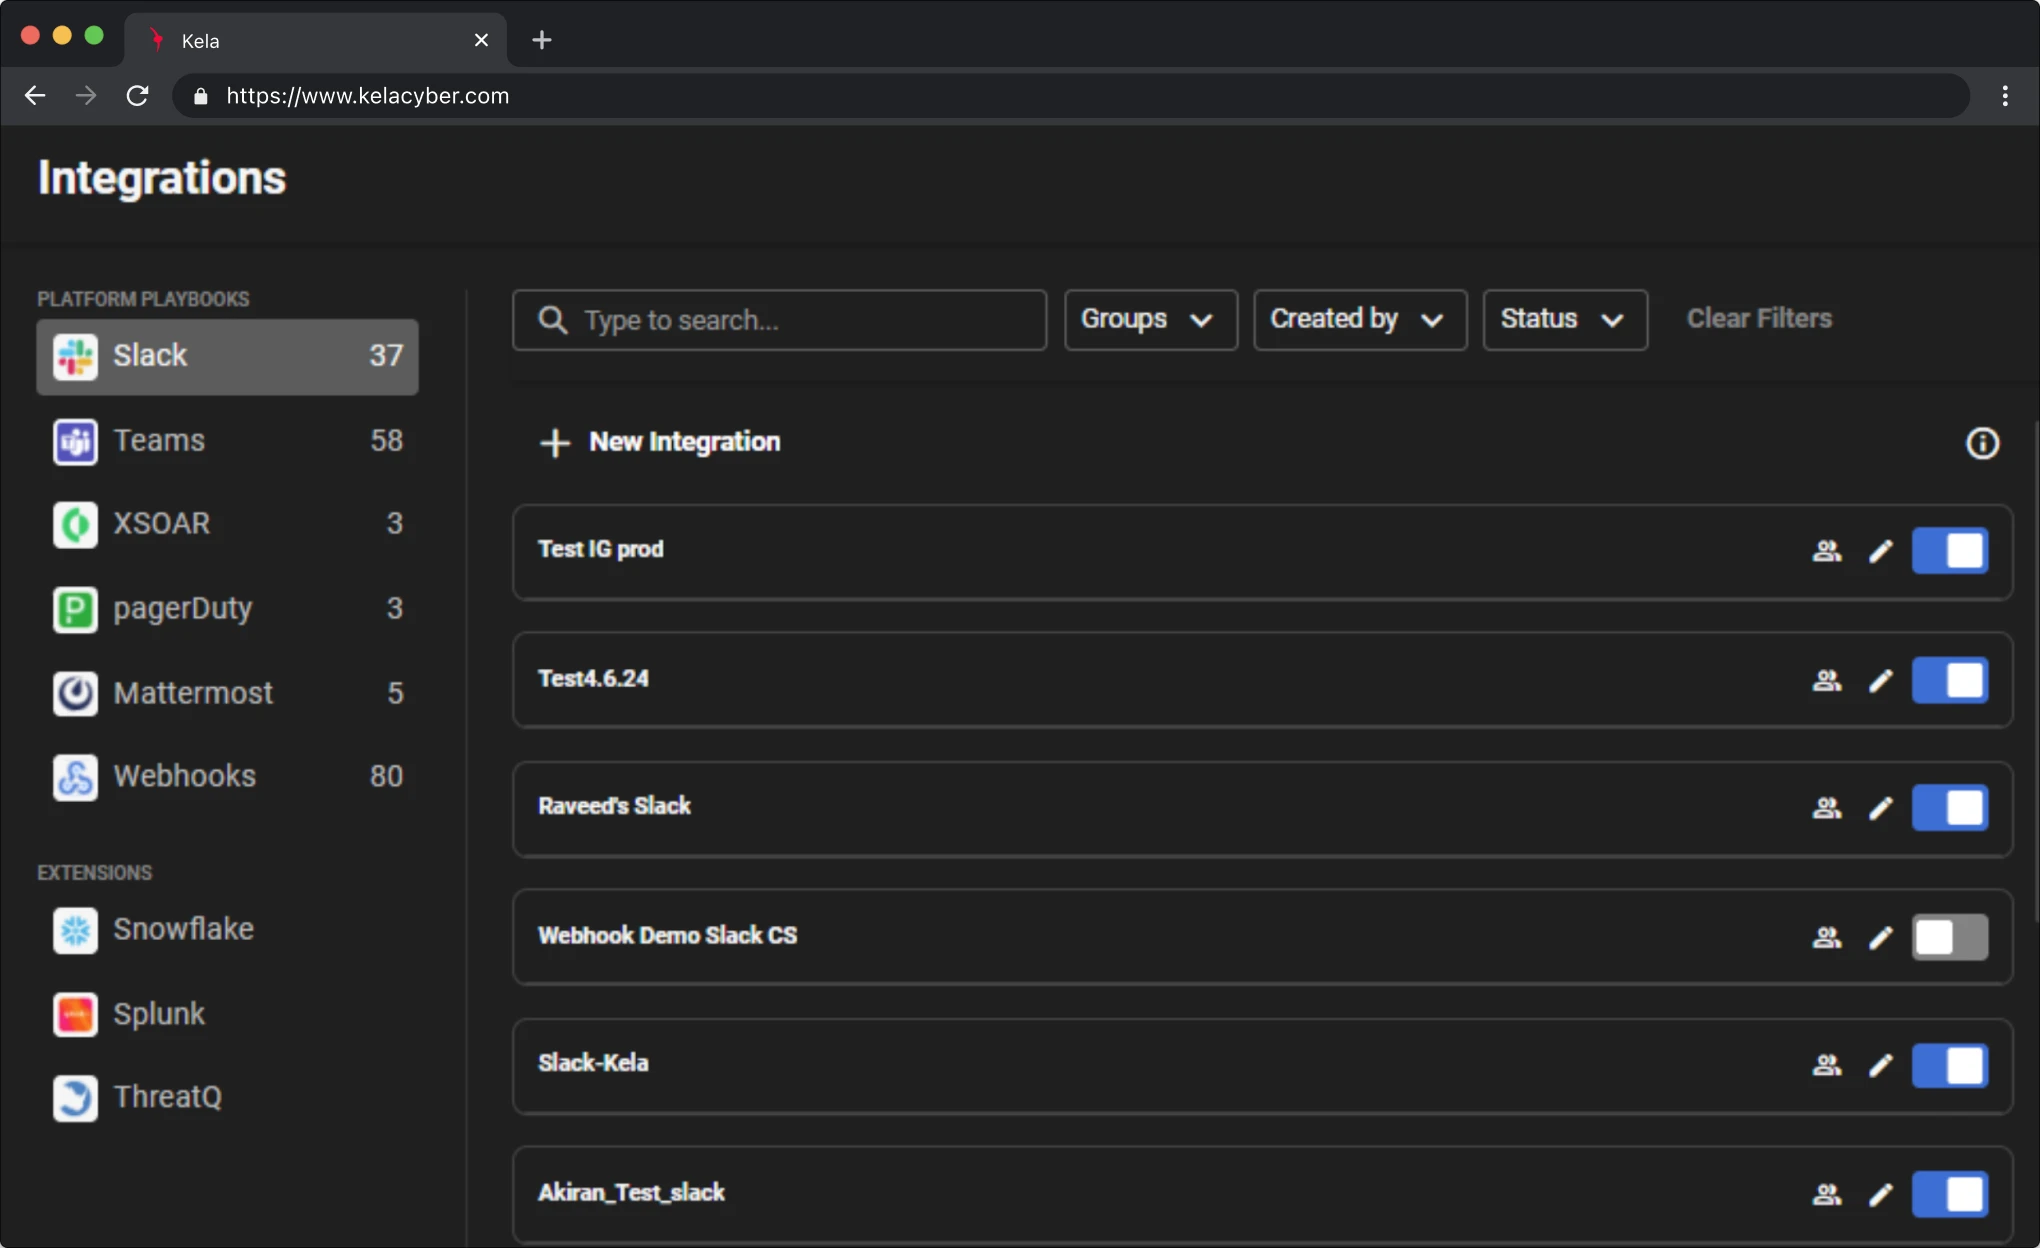The height and width of the screenshot is (1248, 2040).
Task: Disable the Test4.6.24 toggle
Action: (1950, 681)
